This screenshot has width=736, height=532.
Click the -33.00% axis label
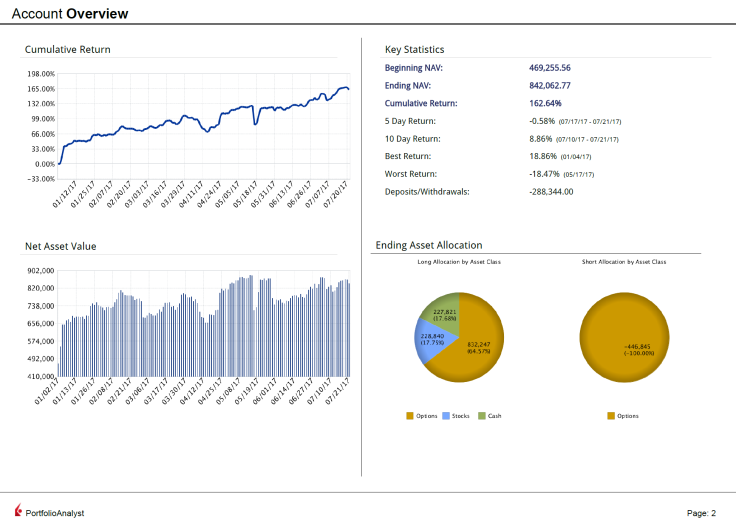(x=41, y=179)
